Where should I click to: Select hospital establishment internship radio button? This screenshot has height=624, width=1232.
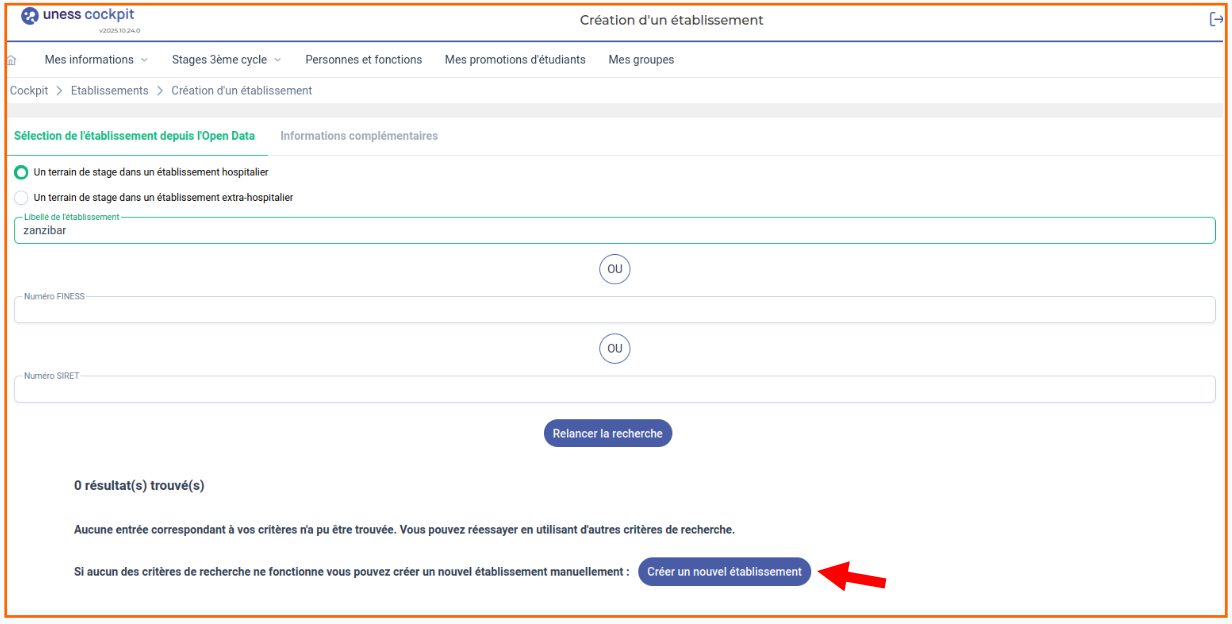click(x=21, y=172)
